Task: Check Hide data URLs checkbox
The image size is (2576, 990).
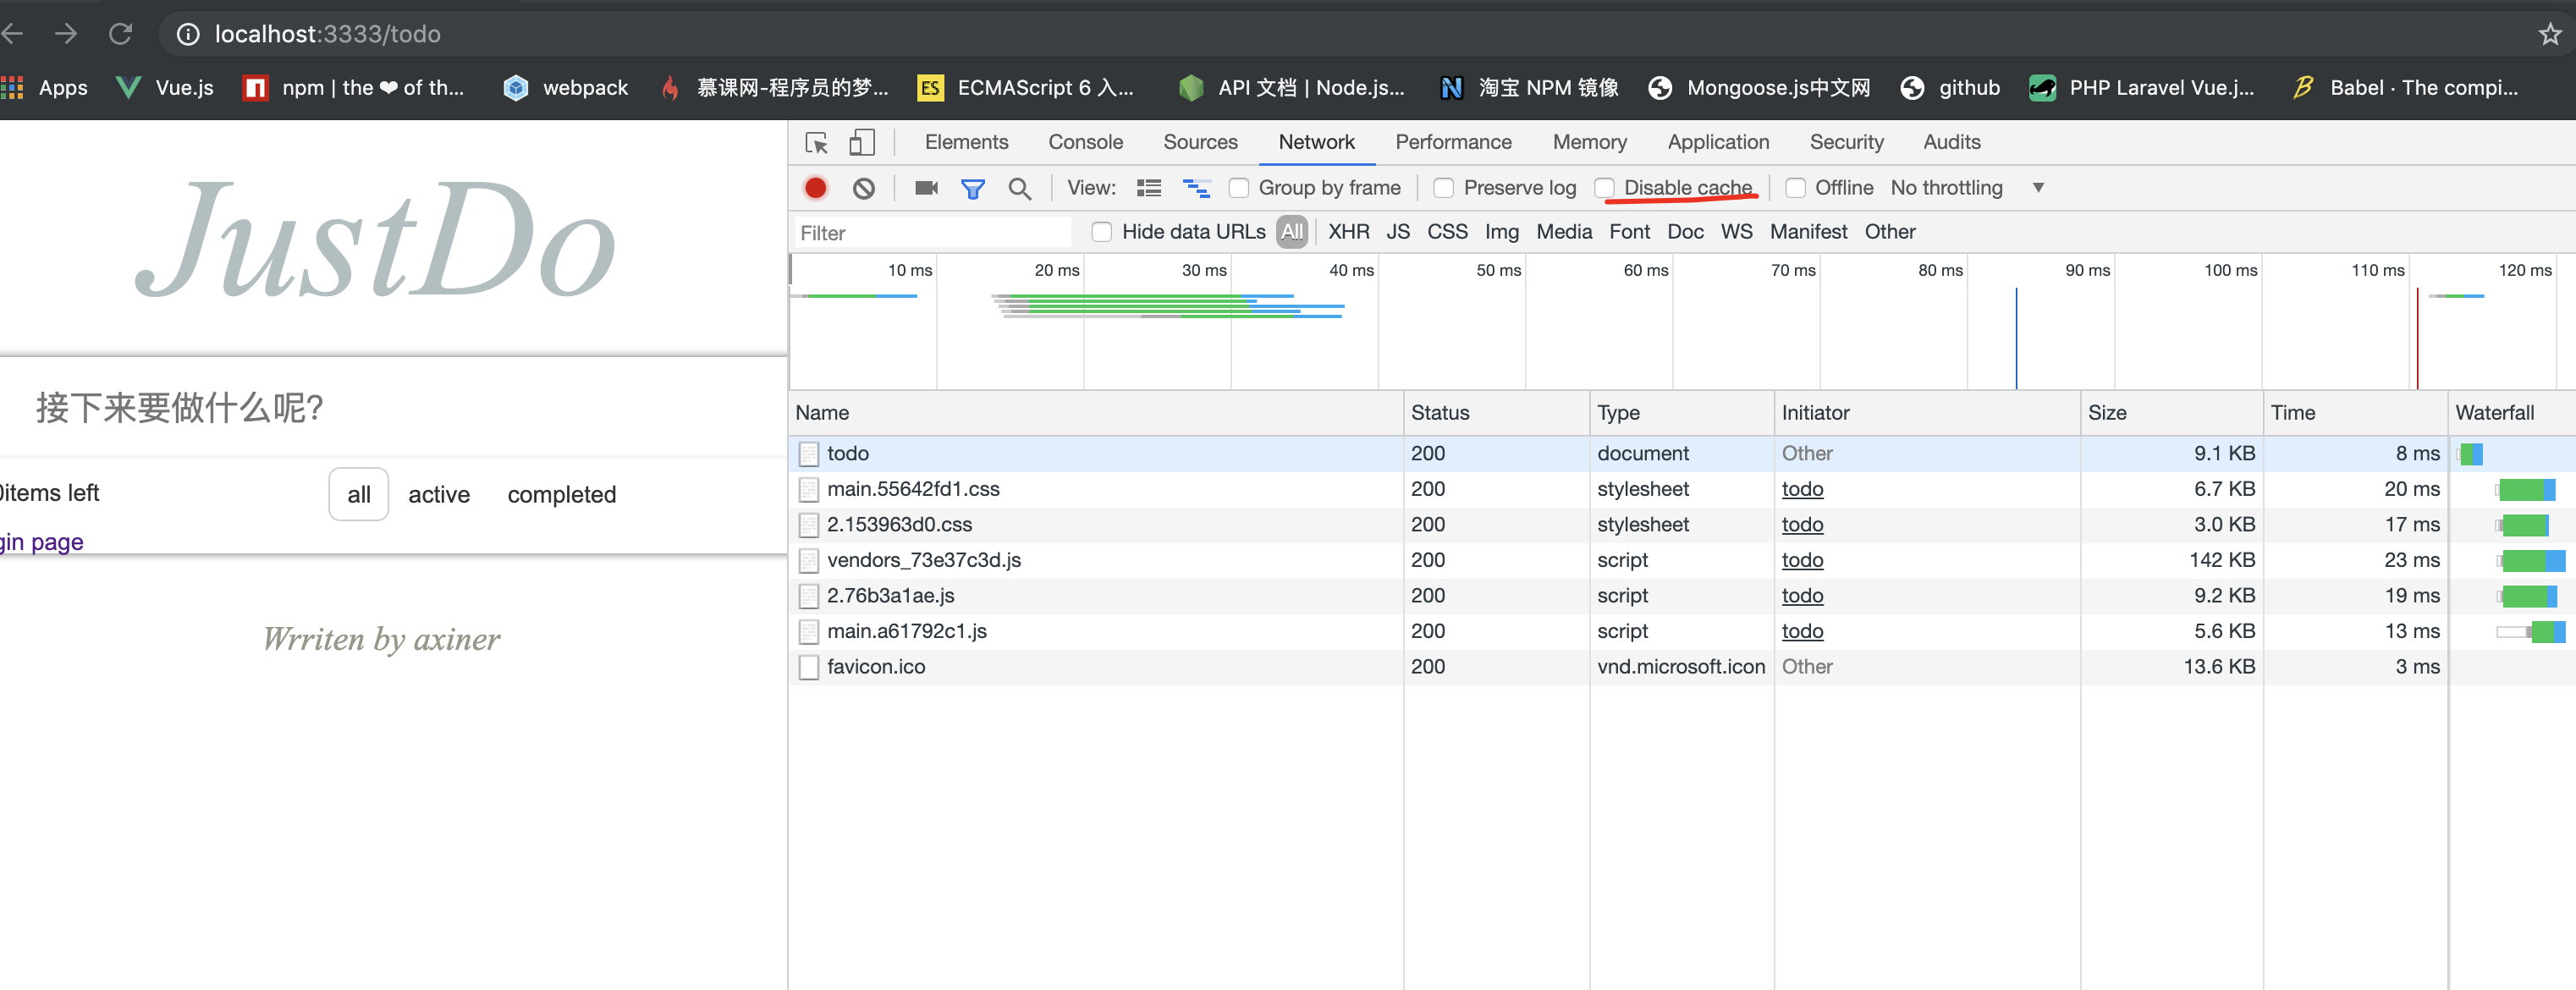Action: [1101, 232]
